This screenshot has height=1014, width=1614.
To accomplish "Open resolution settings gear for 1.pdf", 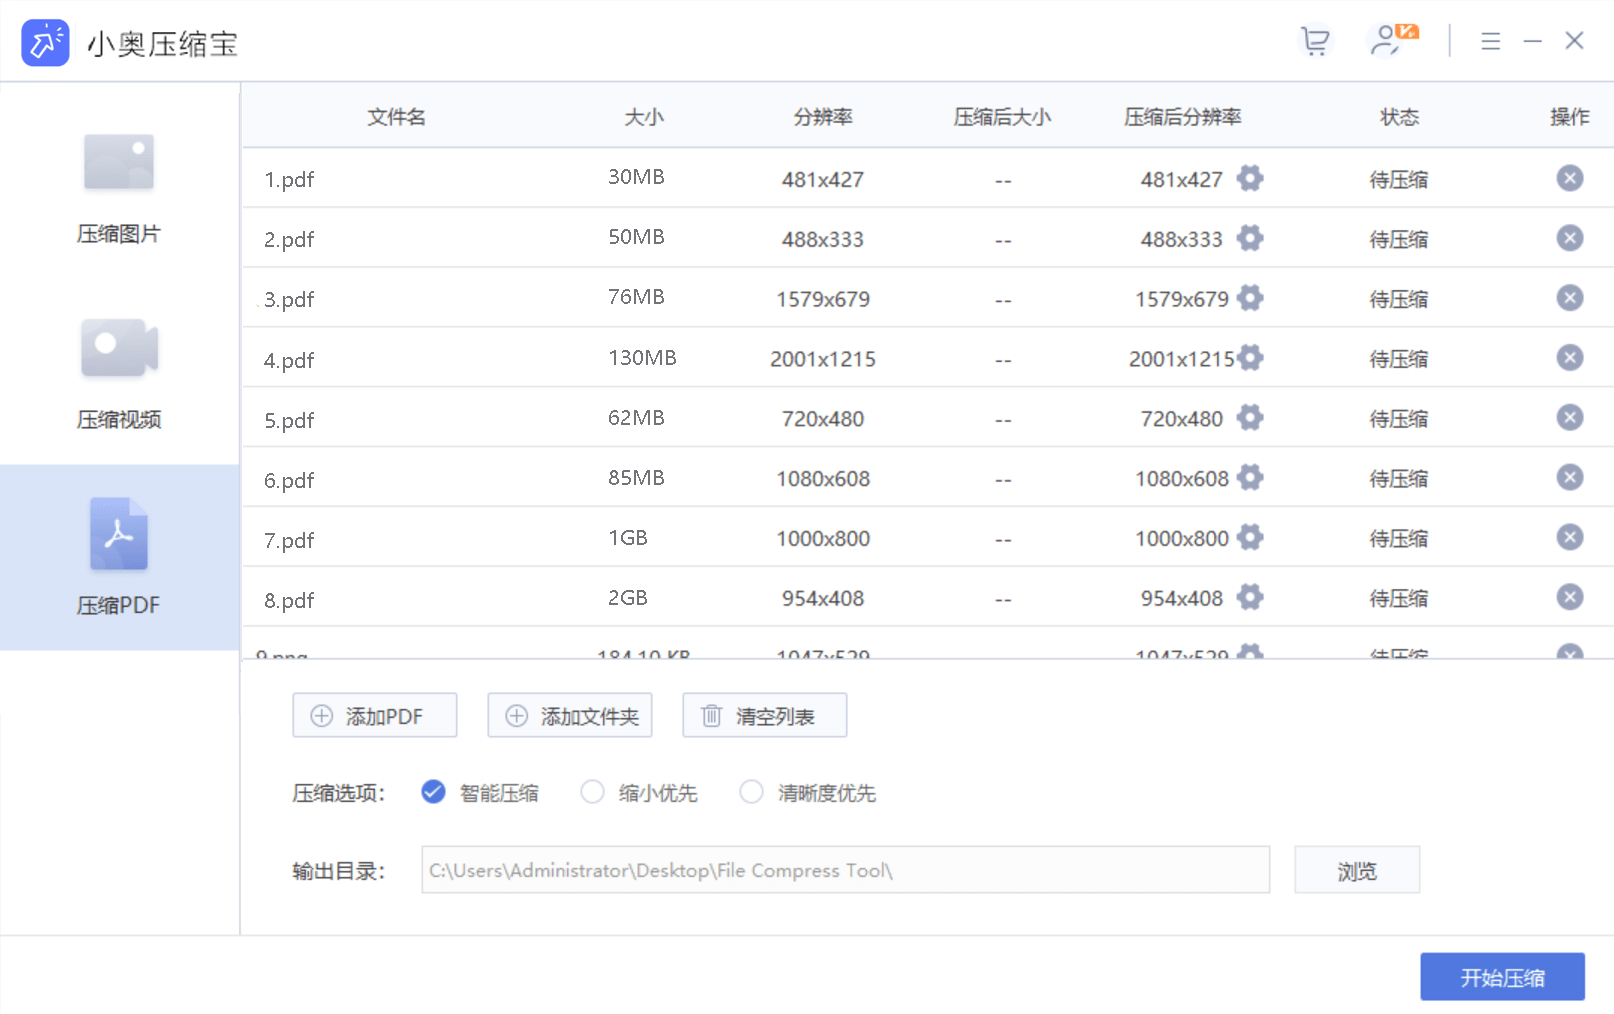I will click(x=1250, y=179).
